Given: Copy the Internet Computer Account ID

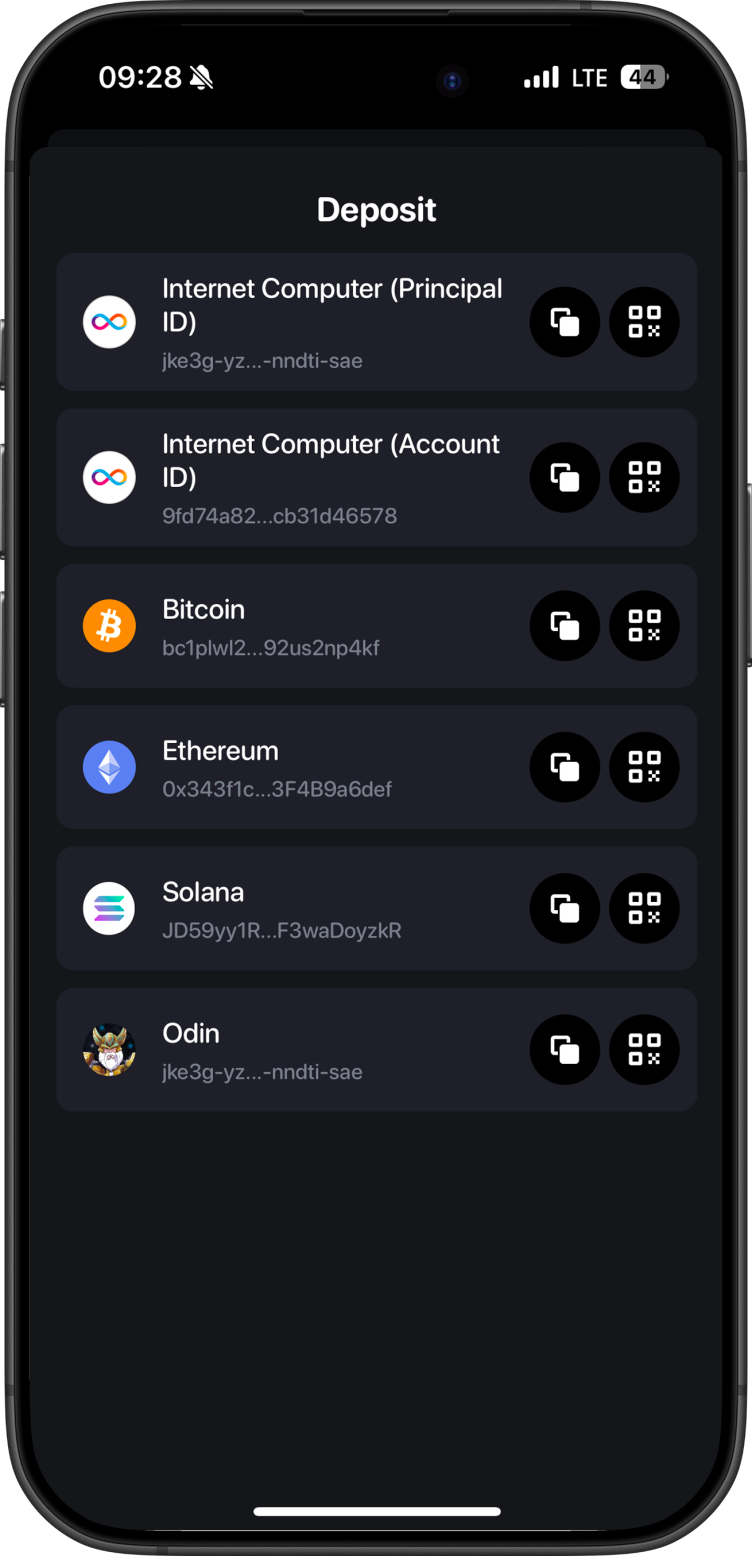Looking at the screenshot, I should click(x=564, y=477).
